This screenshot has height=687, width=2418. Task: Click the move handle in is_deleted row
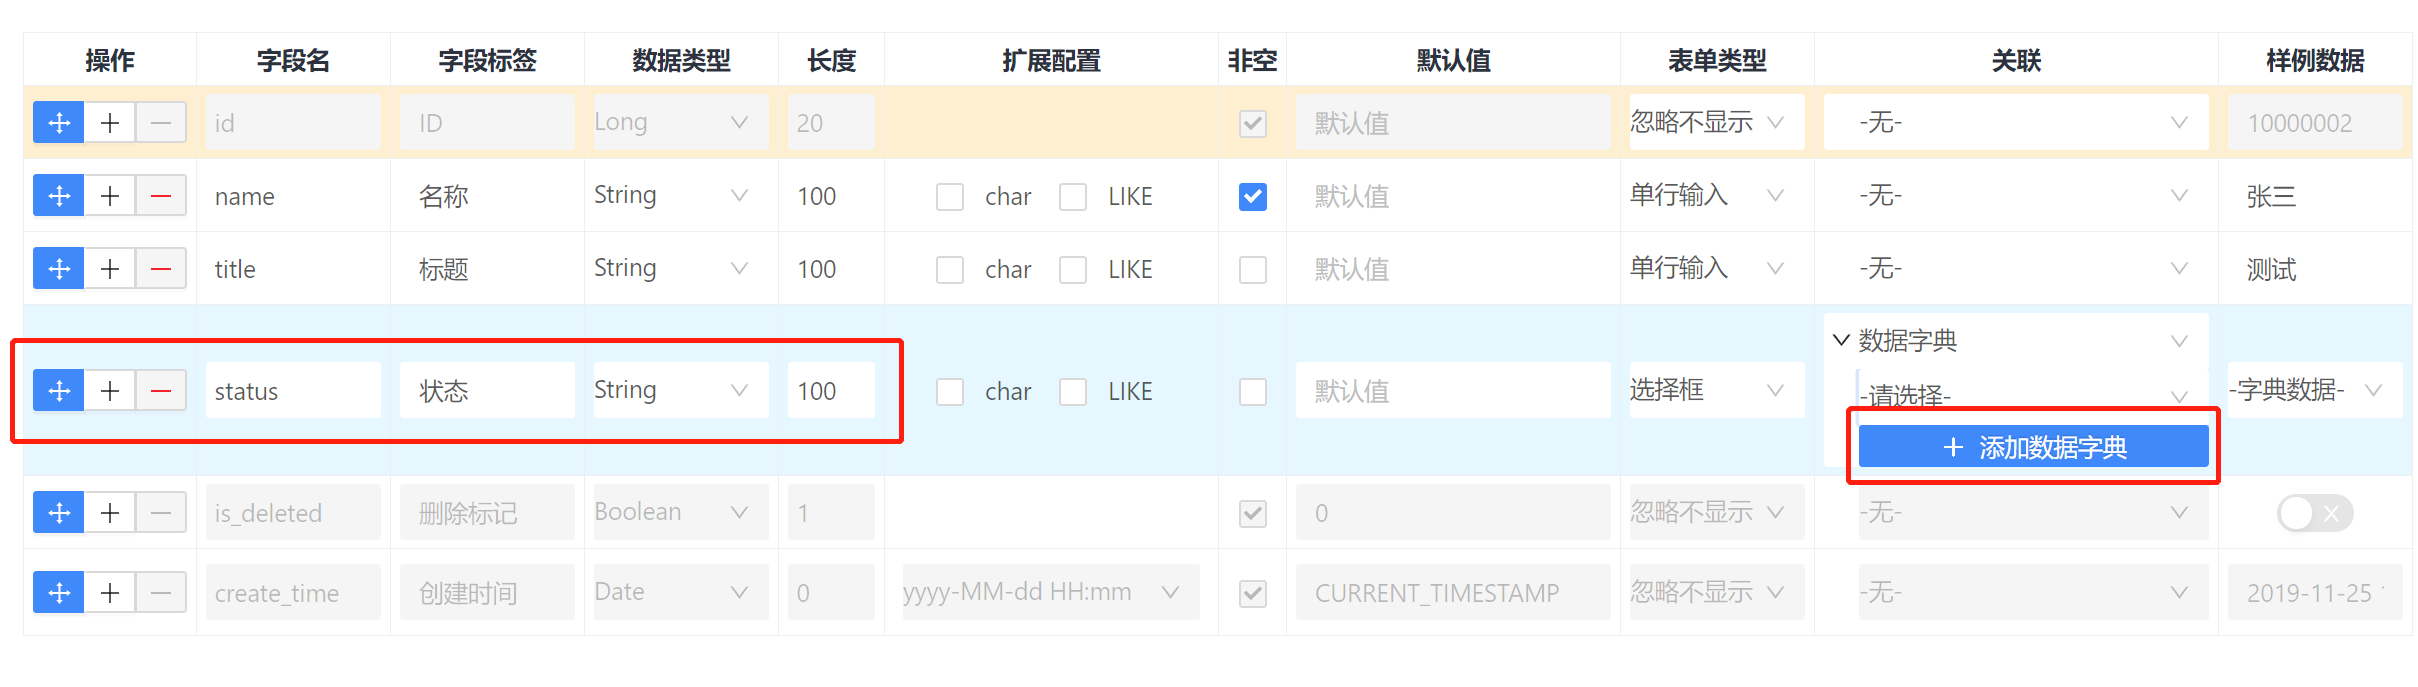59,513
